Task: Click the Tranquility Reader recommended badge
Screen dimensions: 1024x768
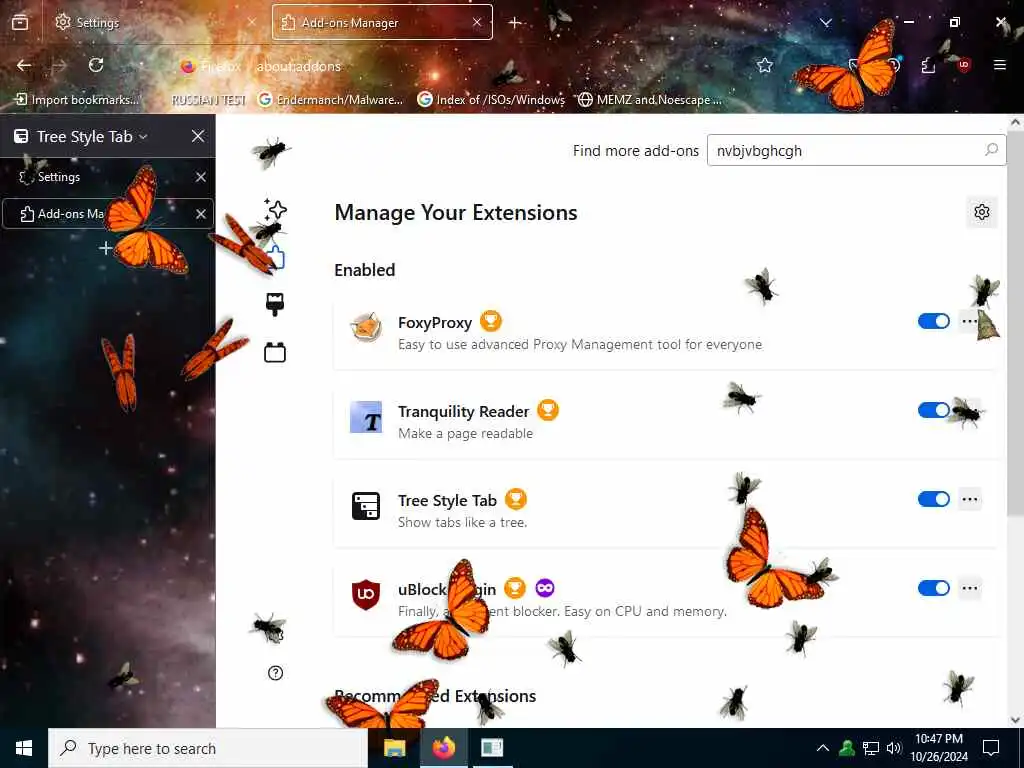Action: coord(548,410)
